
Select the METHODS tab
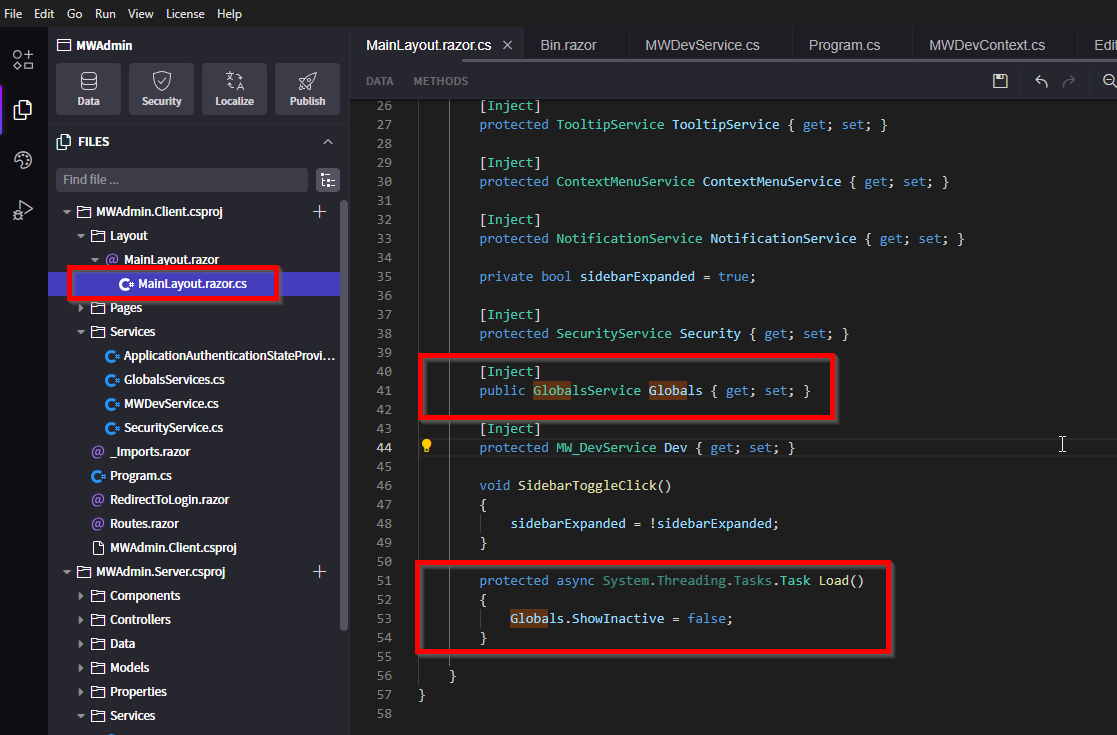440,81
